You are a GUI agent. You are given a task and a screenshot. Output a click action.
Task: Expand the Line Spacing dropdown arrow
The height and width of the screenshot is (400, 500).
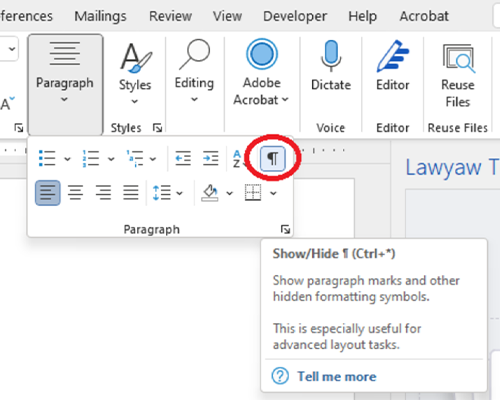179,193
